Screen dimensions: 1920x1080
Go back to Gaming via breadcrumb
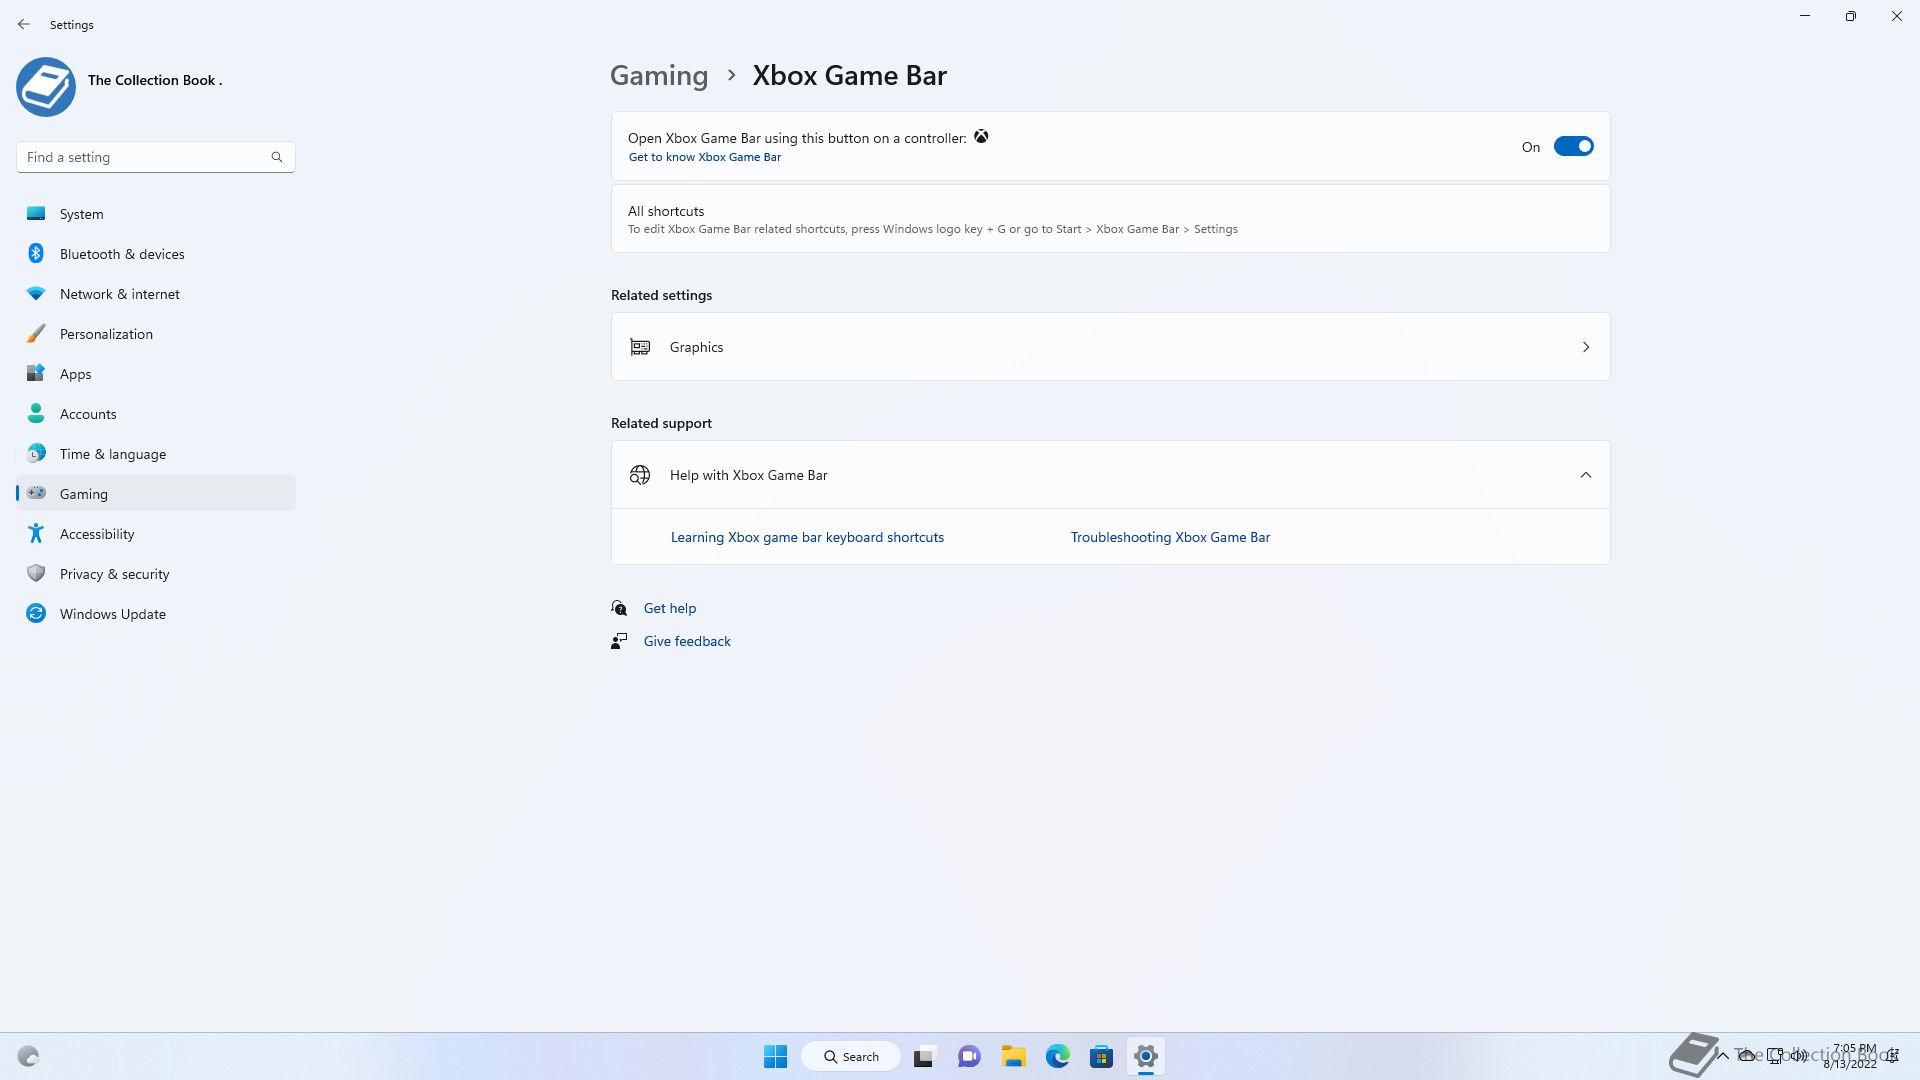pyautogui.click(x=659, y=75)
